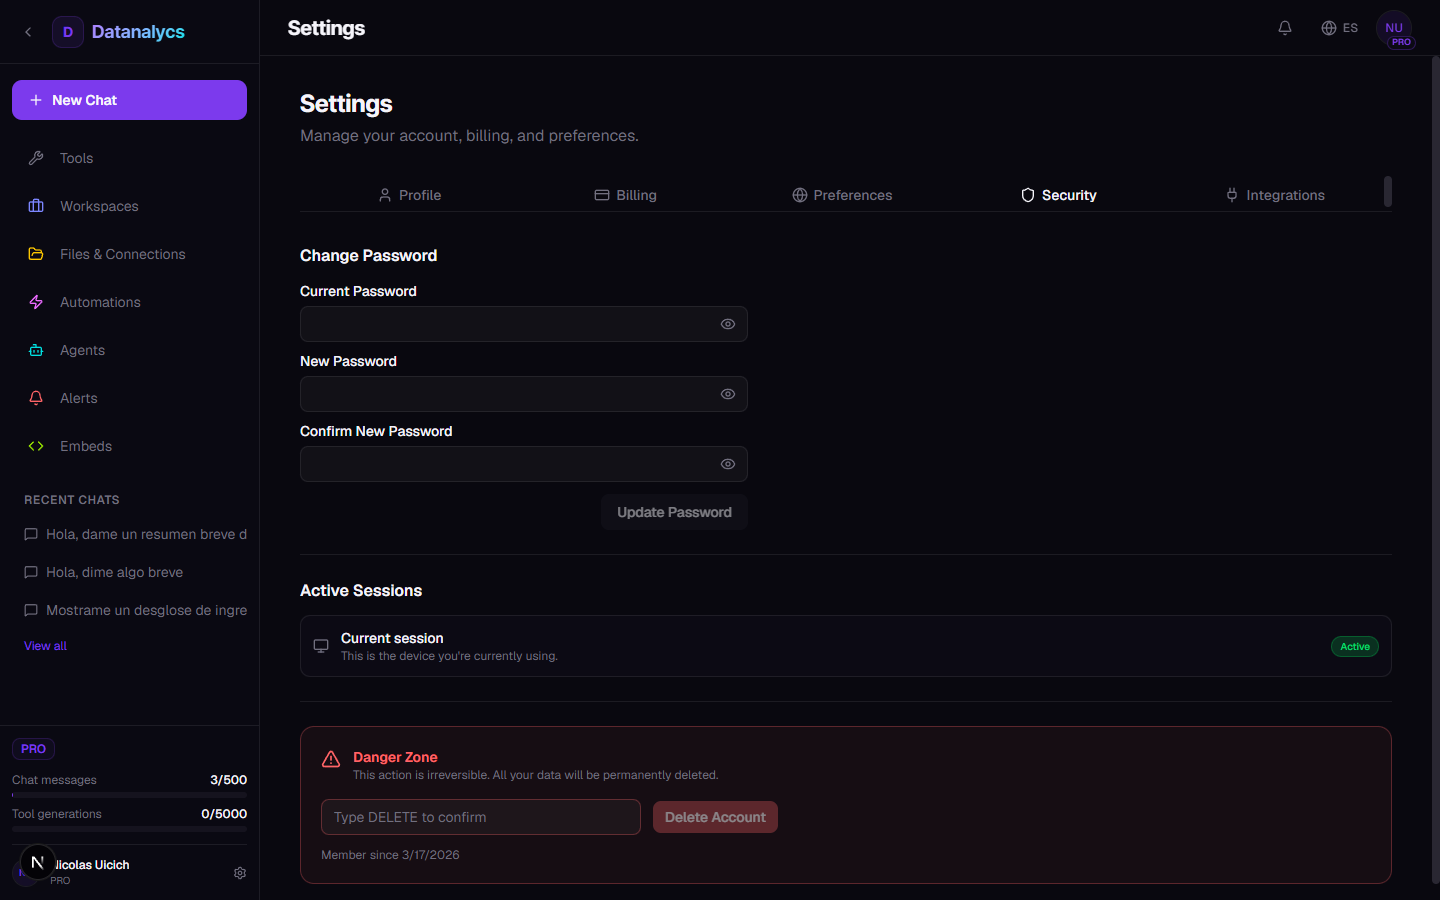Open the Agents section
The width and height of the screenshot is (1440, 900).
coord(82,350)
